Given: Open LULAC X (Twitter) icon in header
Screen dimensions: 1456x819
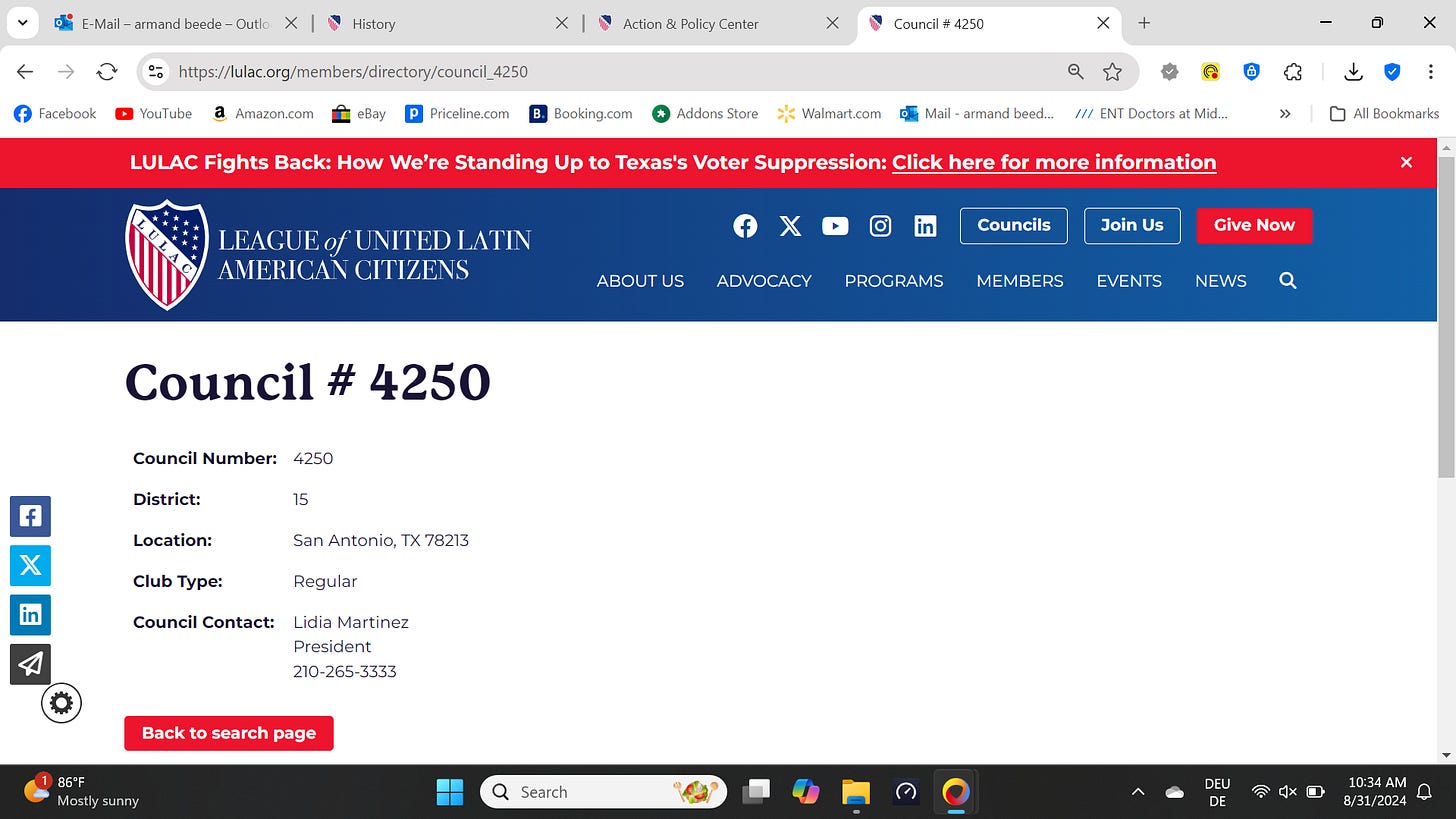Looking at the screenshot, I should (790, 226).
